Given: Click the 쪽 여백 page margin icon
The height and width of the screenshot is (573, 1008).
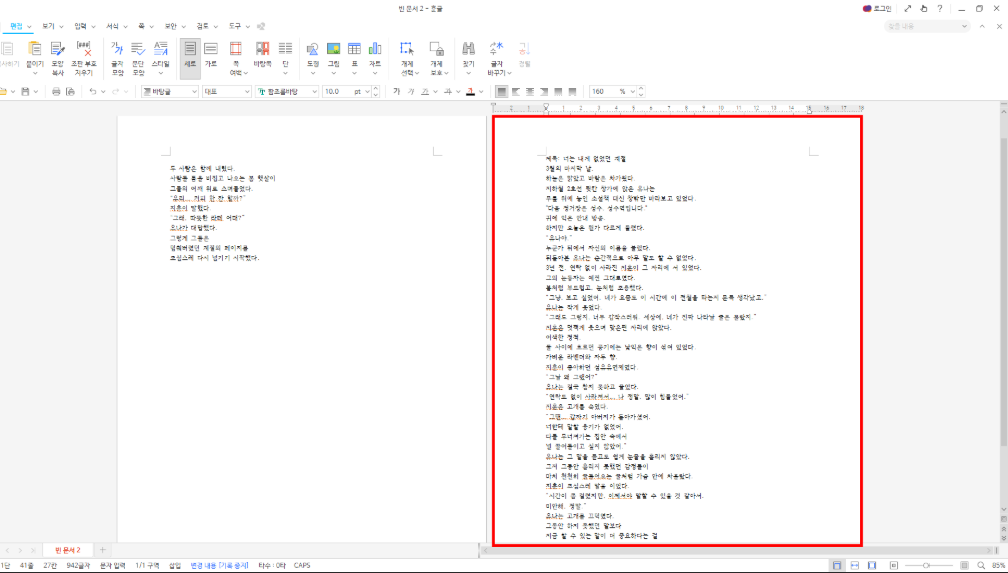Looking at the screenshot, I should (x=236, y=49).
